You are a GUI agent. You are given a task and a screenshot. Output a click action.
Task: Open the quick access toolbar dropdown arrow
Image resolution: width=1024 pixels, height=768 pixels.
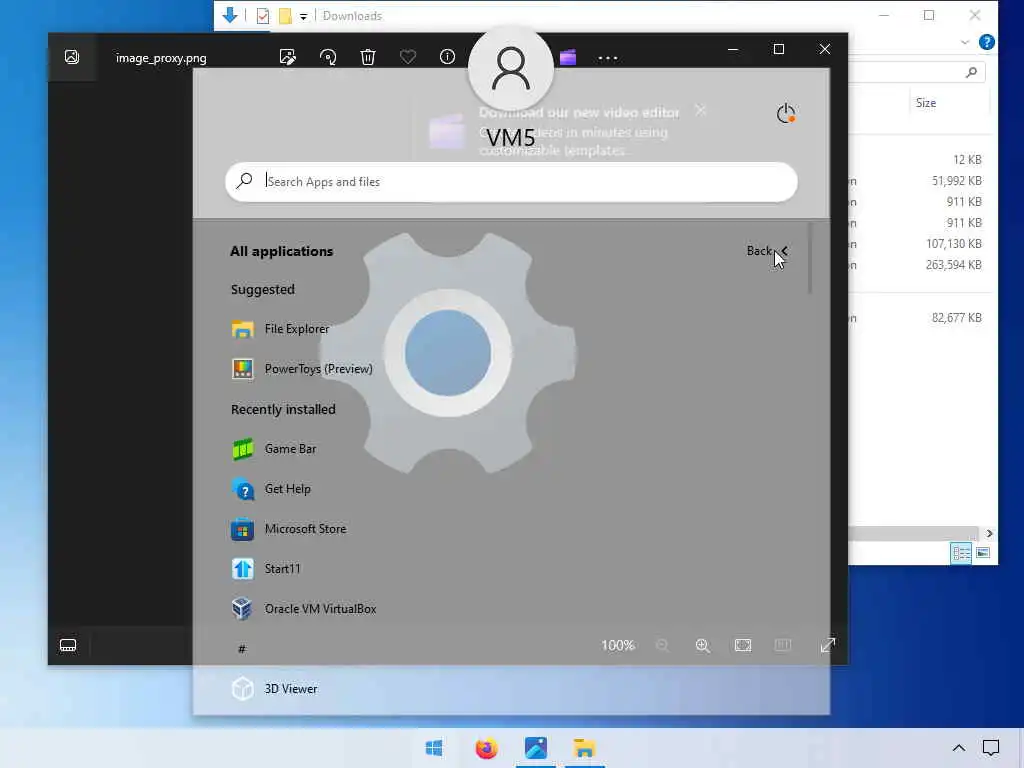304,16
